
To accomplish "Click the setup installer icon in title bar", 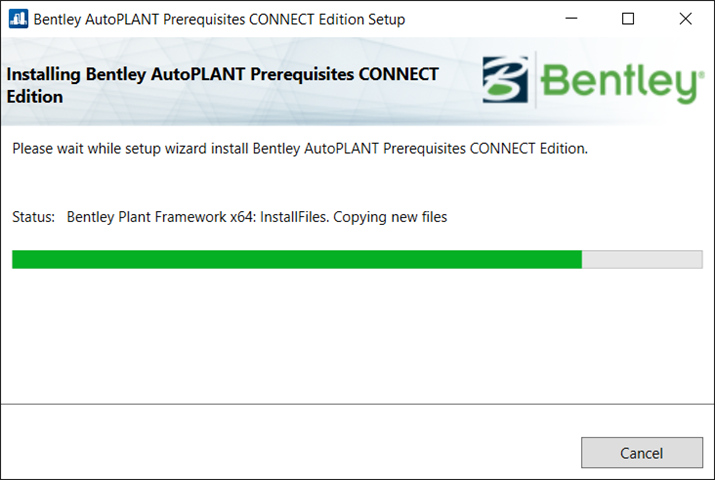I will [18, 19].
